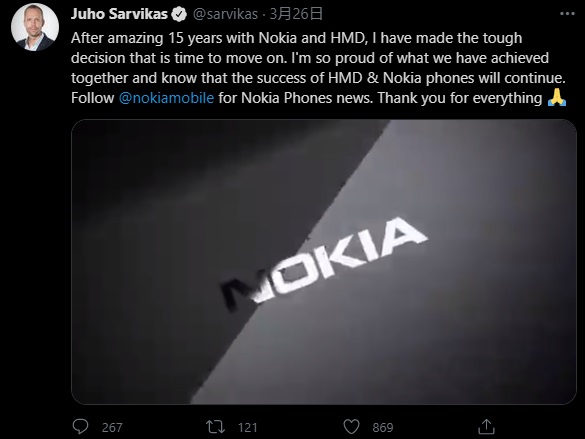This screenshot has width=585, height=439.
Task: Follow the @nokiamobile mention link
Action: (166, 98)
